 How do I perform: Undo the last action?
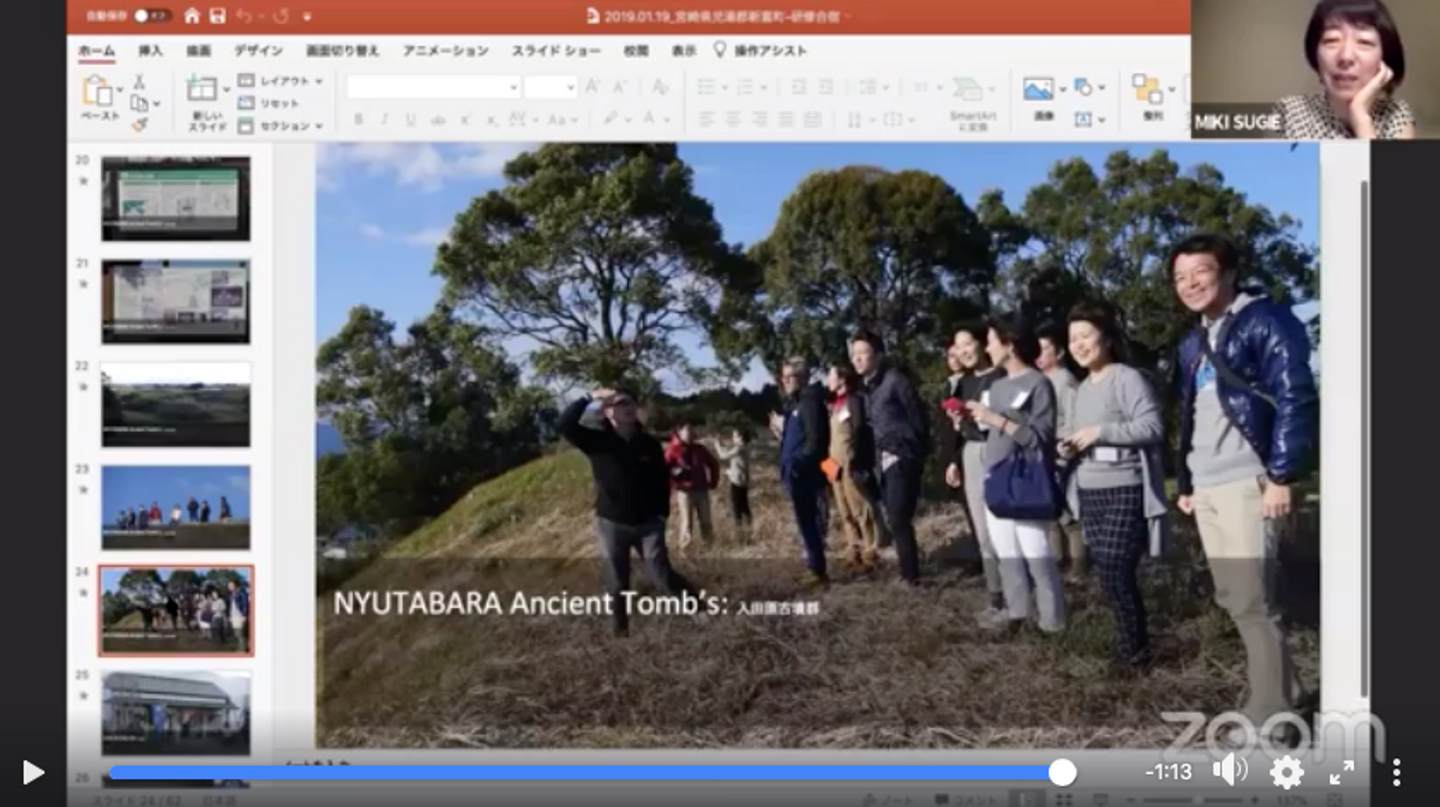coord(245,16)
